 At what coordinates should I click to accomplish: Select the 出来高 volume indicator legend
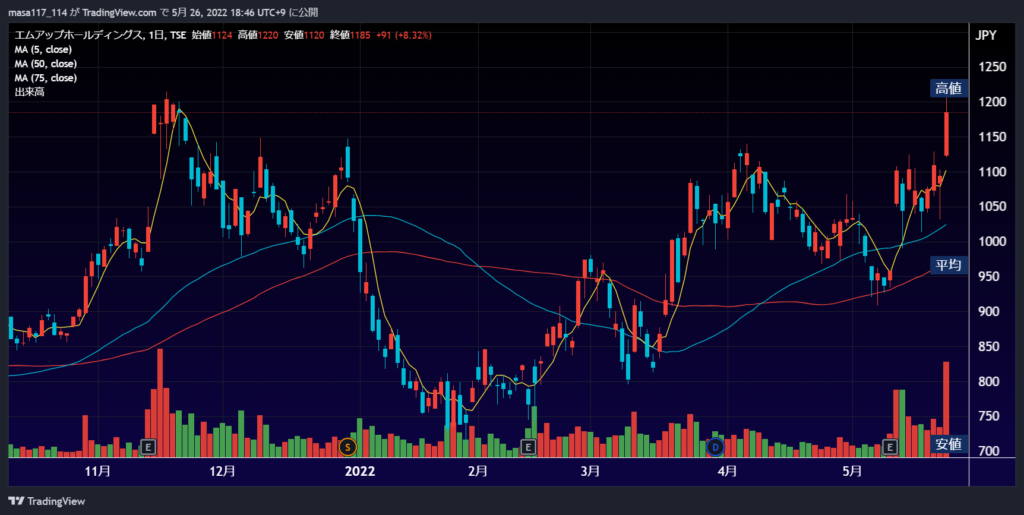[x=29, y=92]
